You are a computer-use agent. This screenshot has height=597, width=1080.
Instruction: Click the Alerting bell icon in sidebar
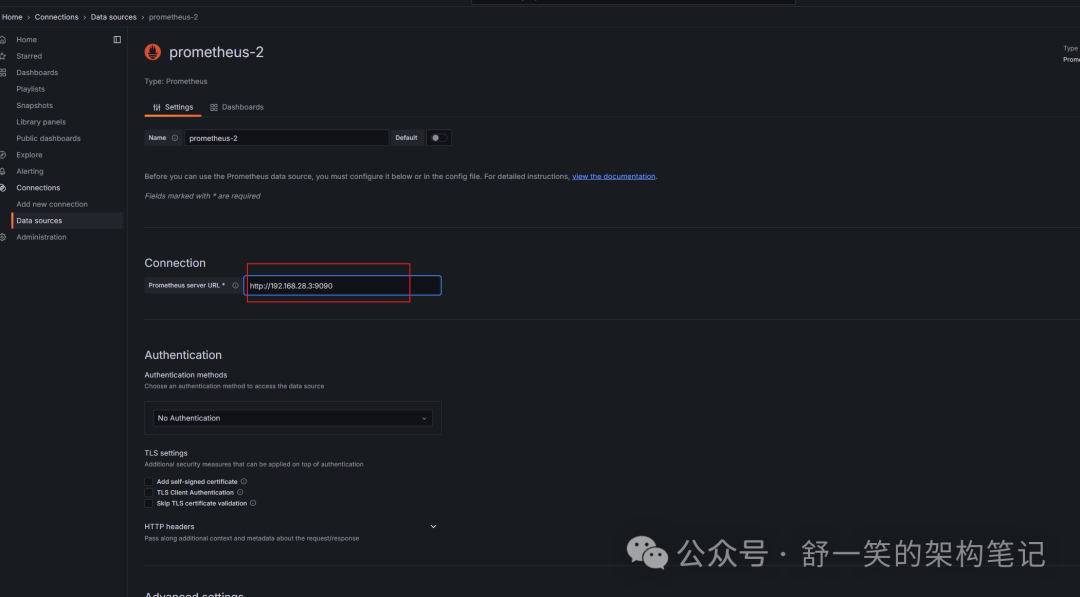tap(3, 171)
